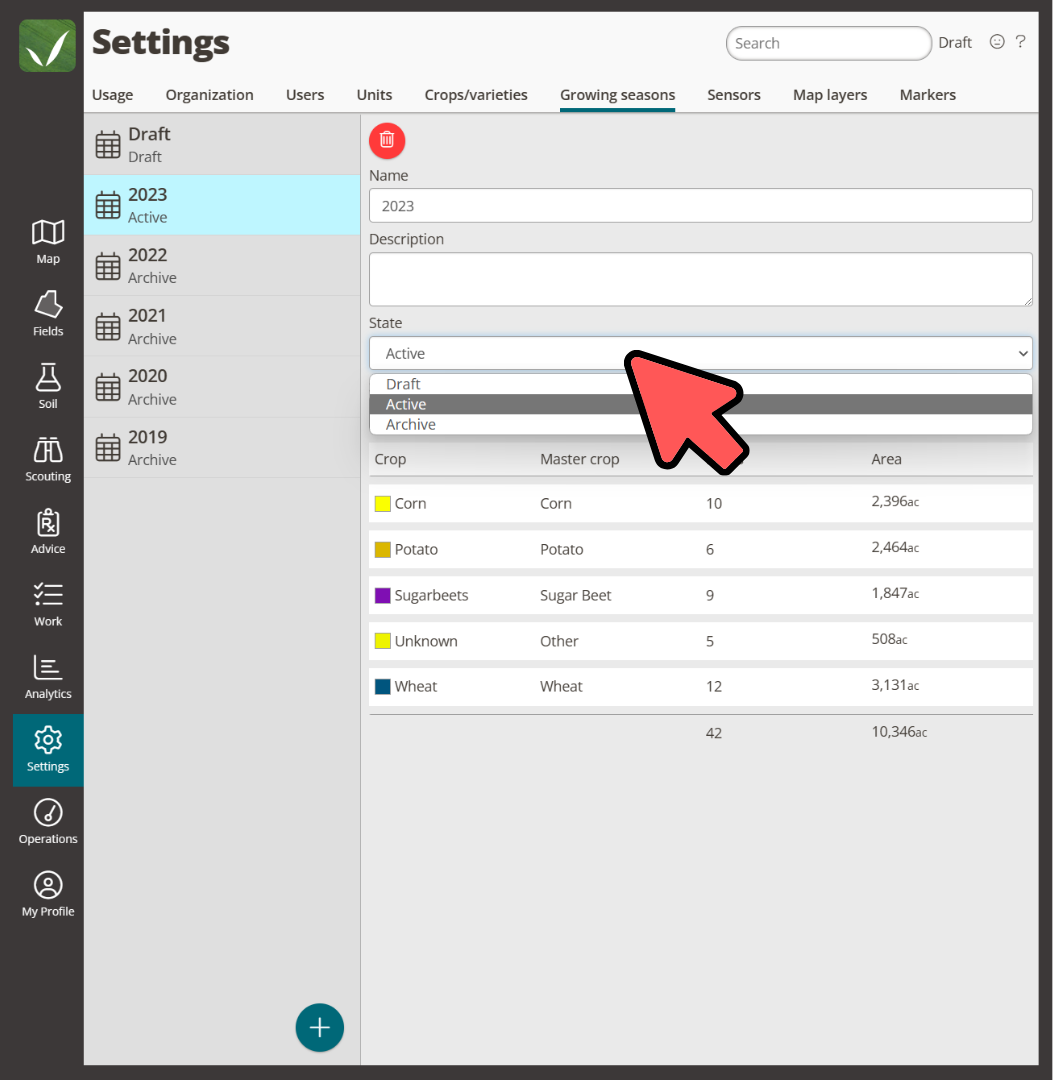Click the green leaf app logo
This screenshot has width=1053, height=1080.
coord(47,45)
